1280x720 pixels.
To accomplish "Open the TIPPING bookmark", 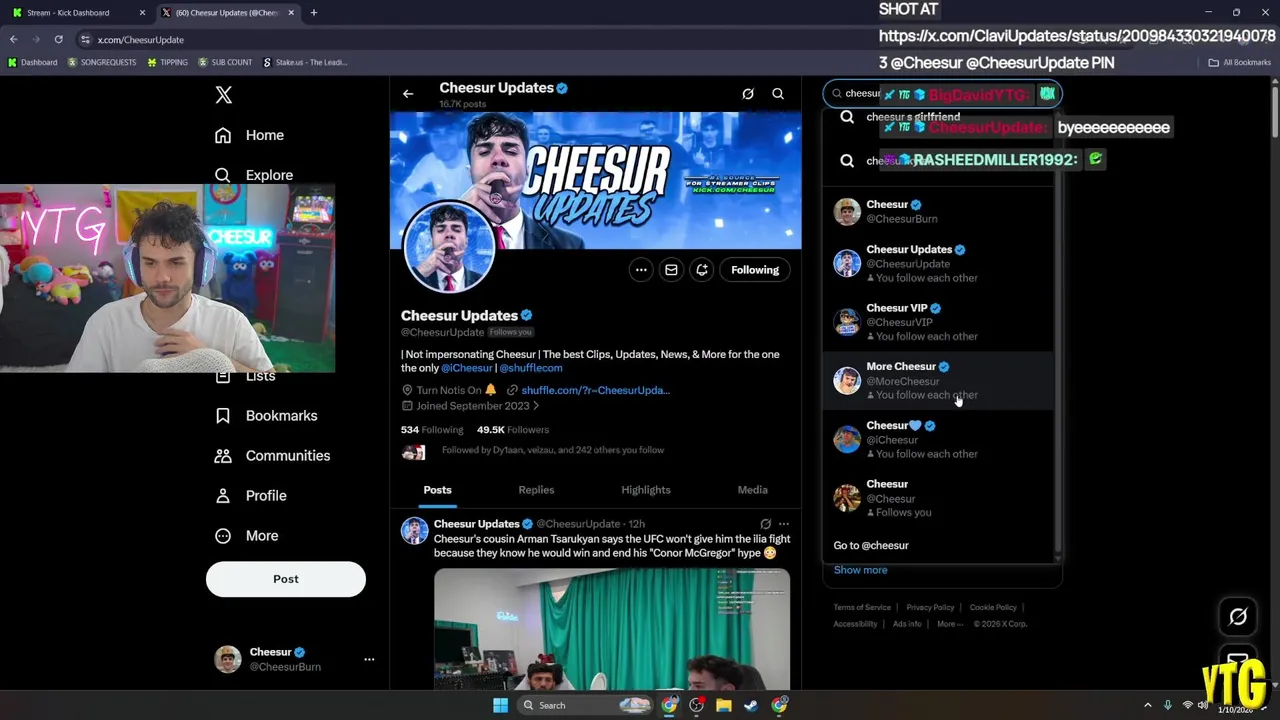I will coord(167,63).
